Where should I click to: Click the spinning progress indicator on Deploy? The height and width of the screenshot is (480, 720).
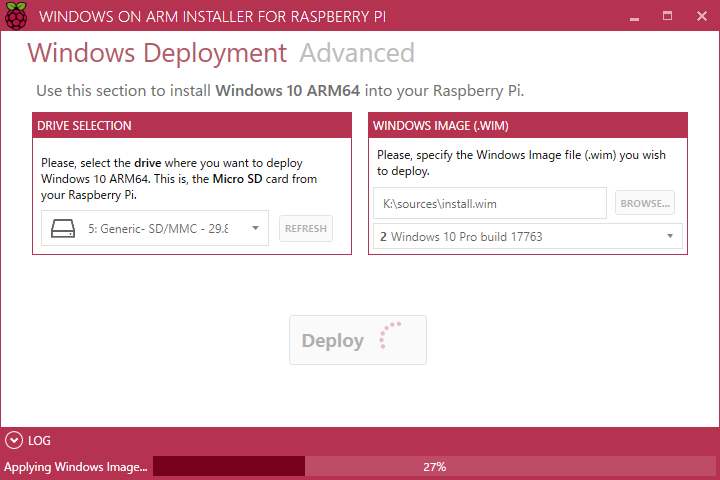[389, 335]
